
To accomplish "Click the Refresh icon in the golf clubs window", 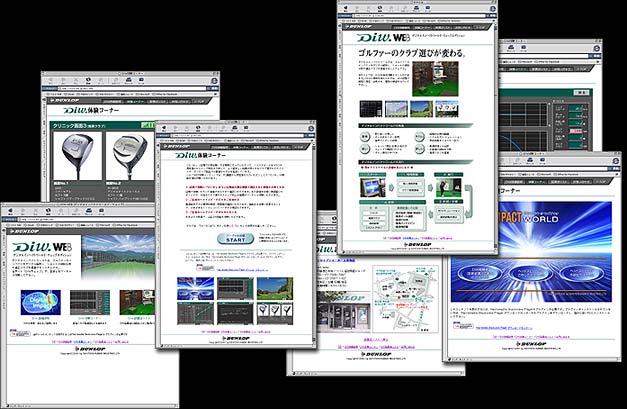I will tap(88, 81).
